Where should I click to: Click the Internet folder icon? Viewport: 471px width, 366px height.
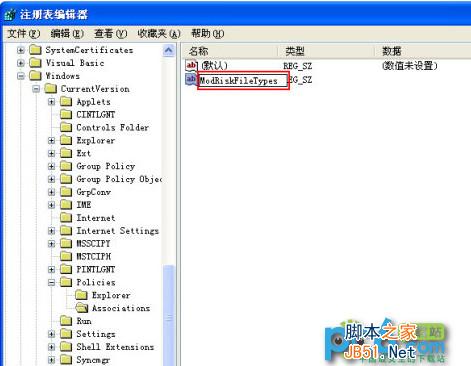(x=66, y=218)
